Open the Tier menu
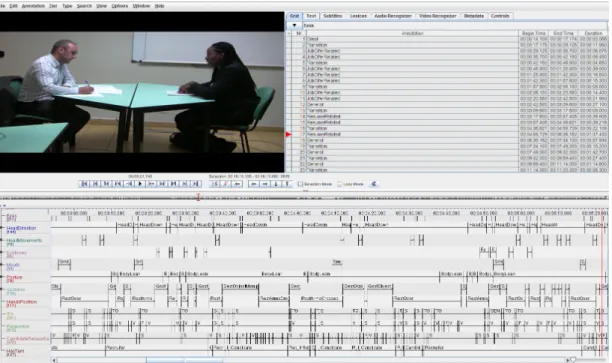 (53, 6)
